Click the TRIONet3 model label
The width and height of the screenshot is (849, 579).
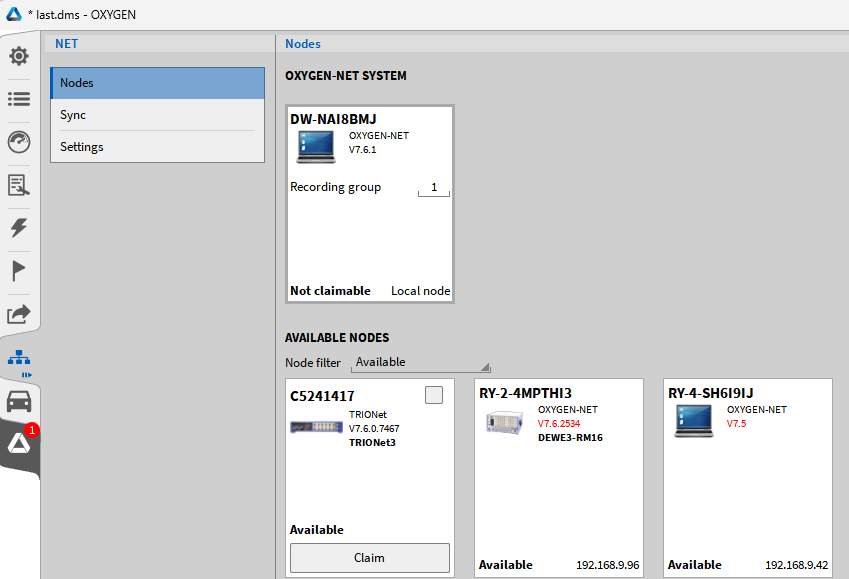373,443
